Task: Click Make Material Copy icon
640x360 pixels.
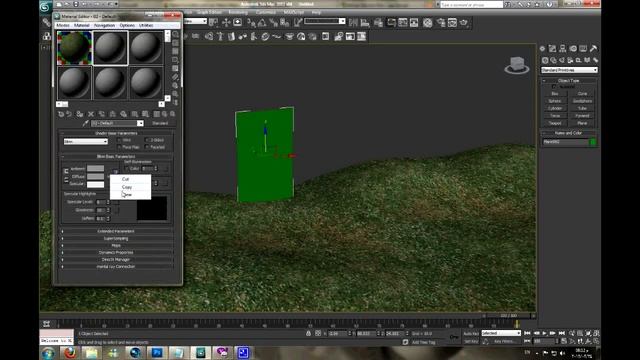Action: pyautogui.click(x=102, y=114)
